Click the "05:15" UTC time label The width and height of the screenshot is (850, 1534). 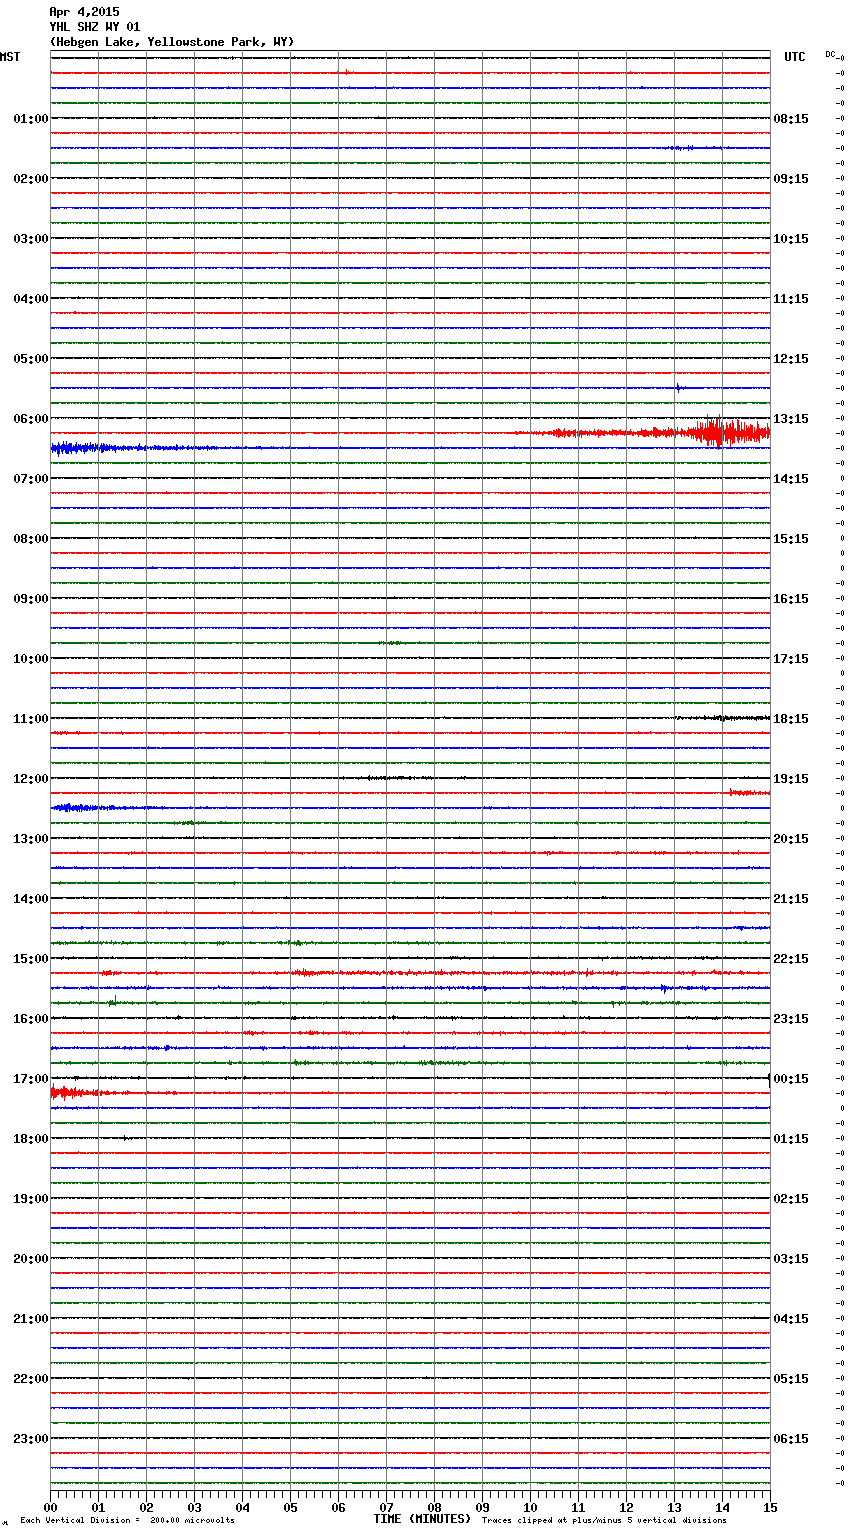791,1379
